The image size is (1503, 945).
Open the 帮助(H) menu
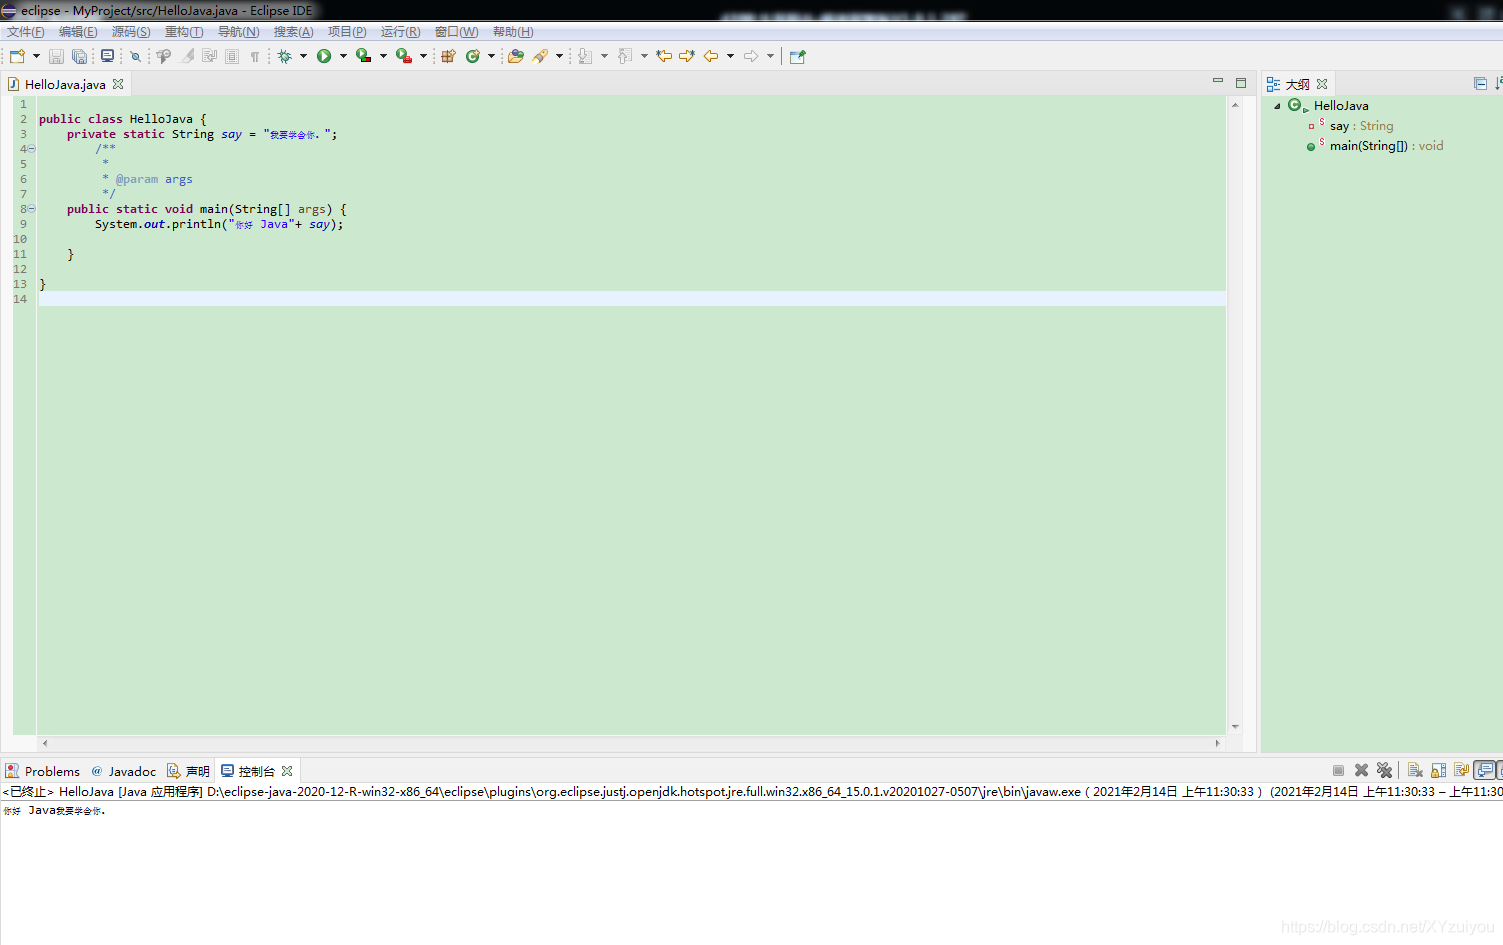513,32
